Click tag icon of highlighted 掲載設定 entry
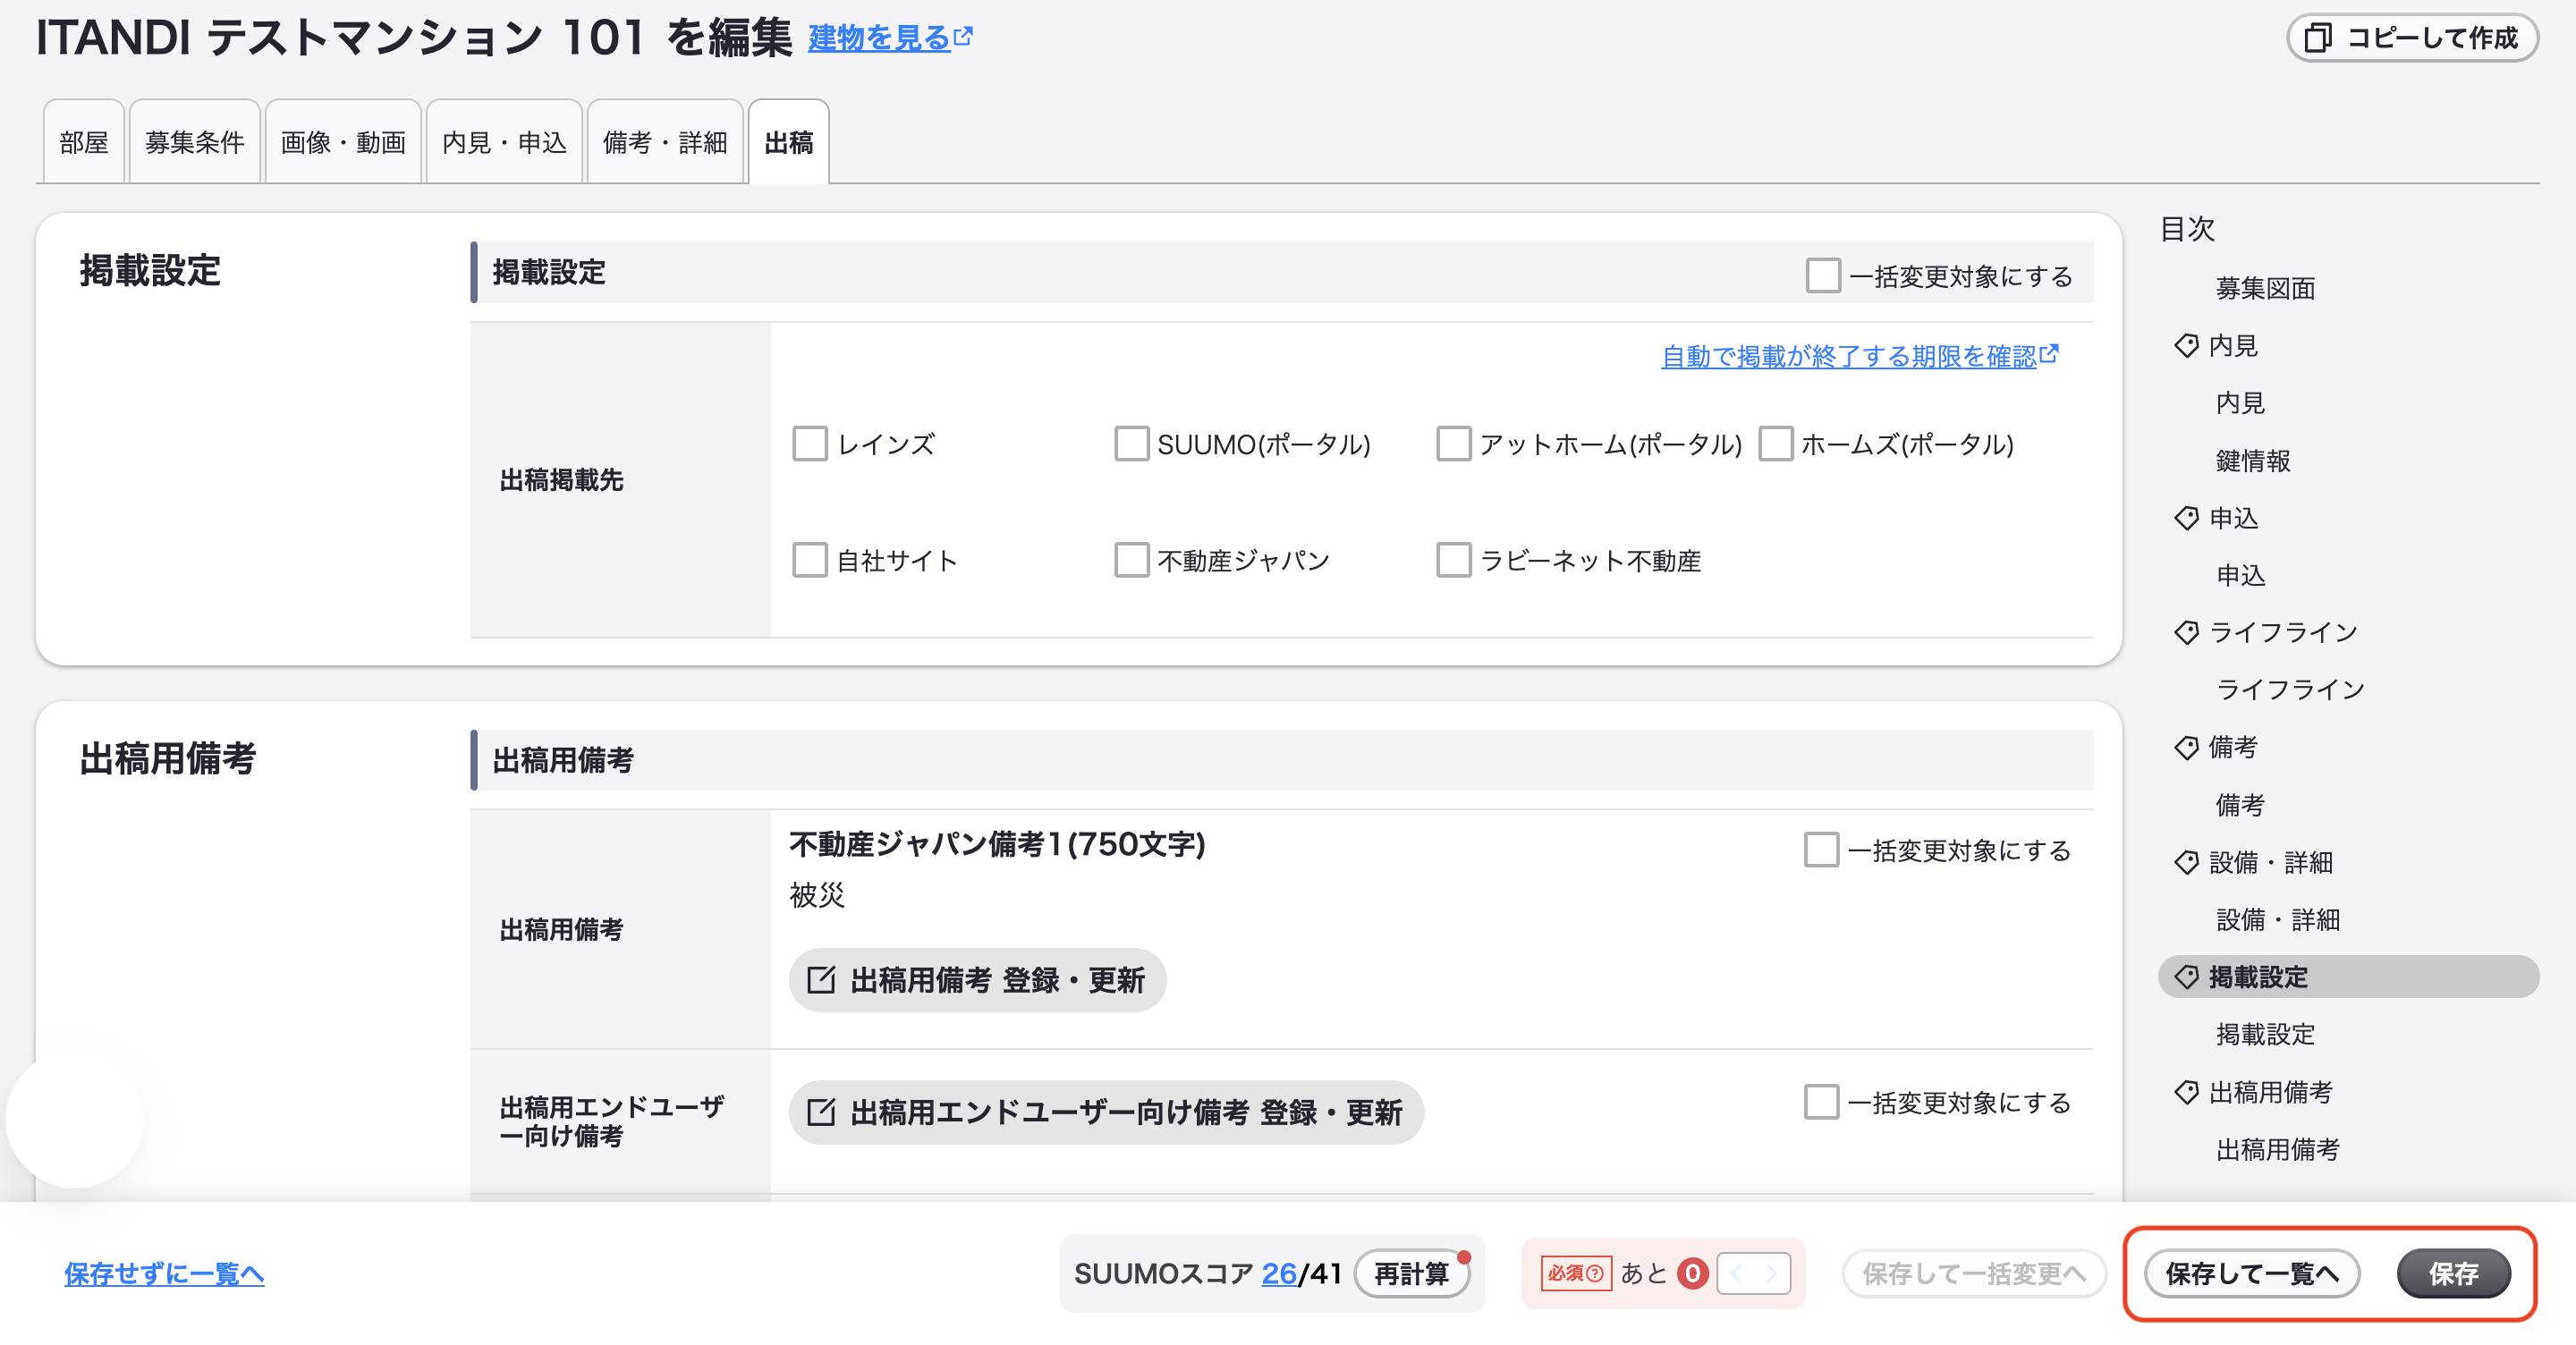 point(2186,977)
